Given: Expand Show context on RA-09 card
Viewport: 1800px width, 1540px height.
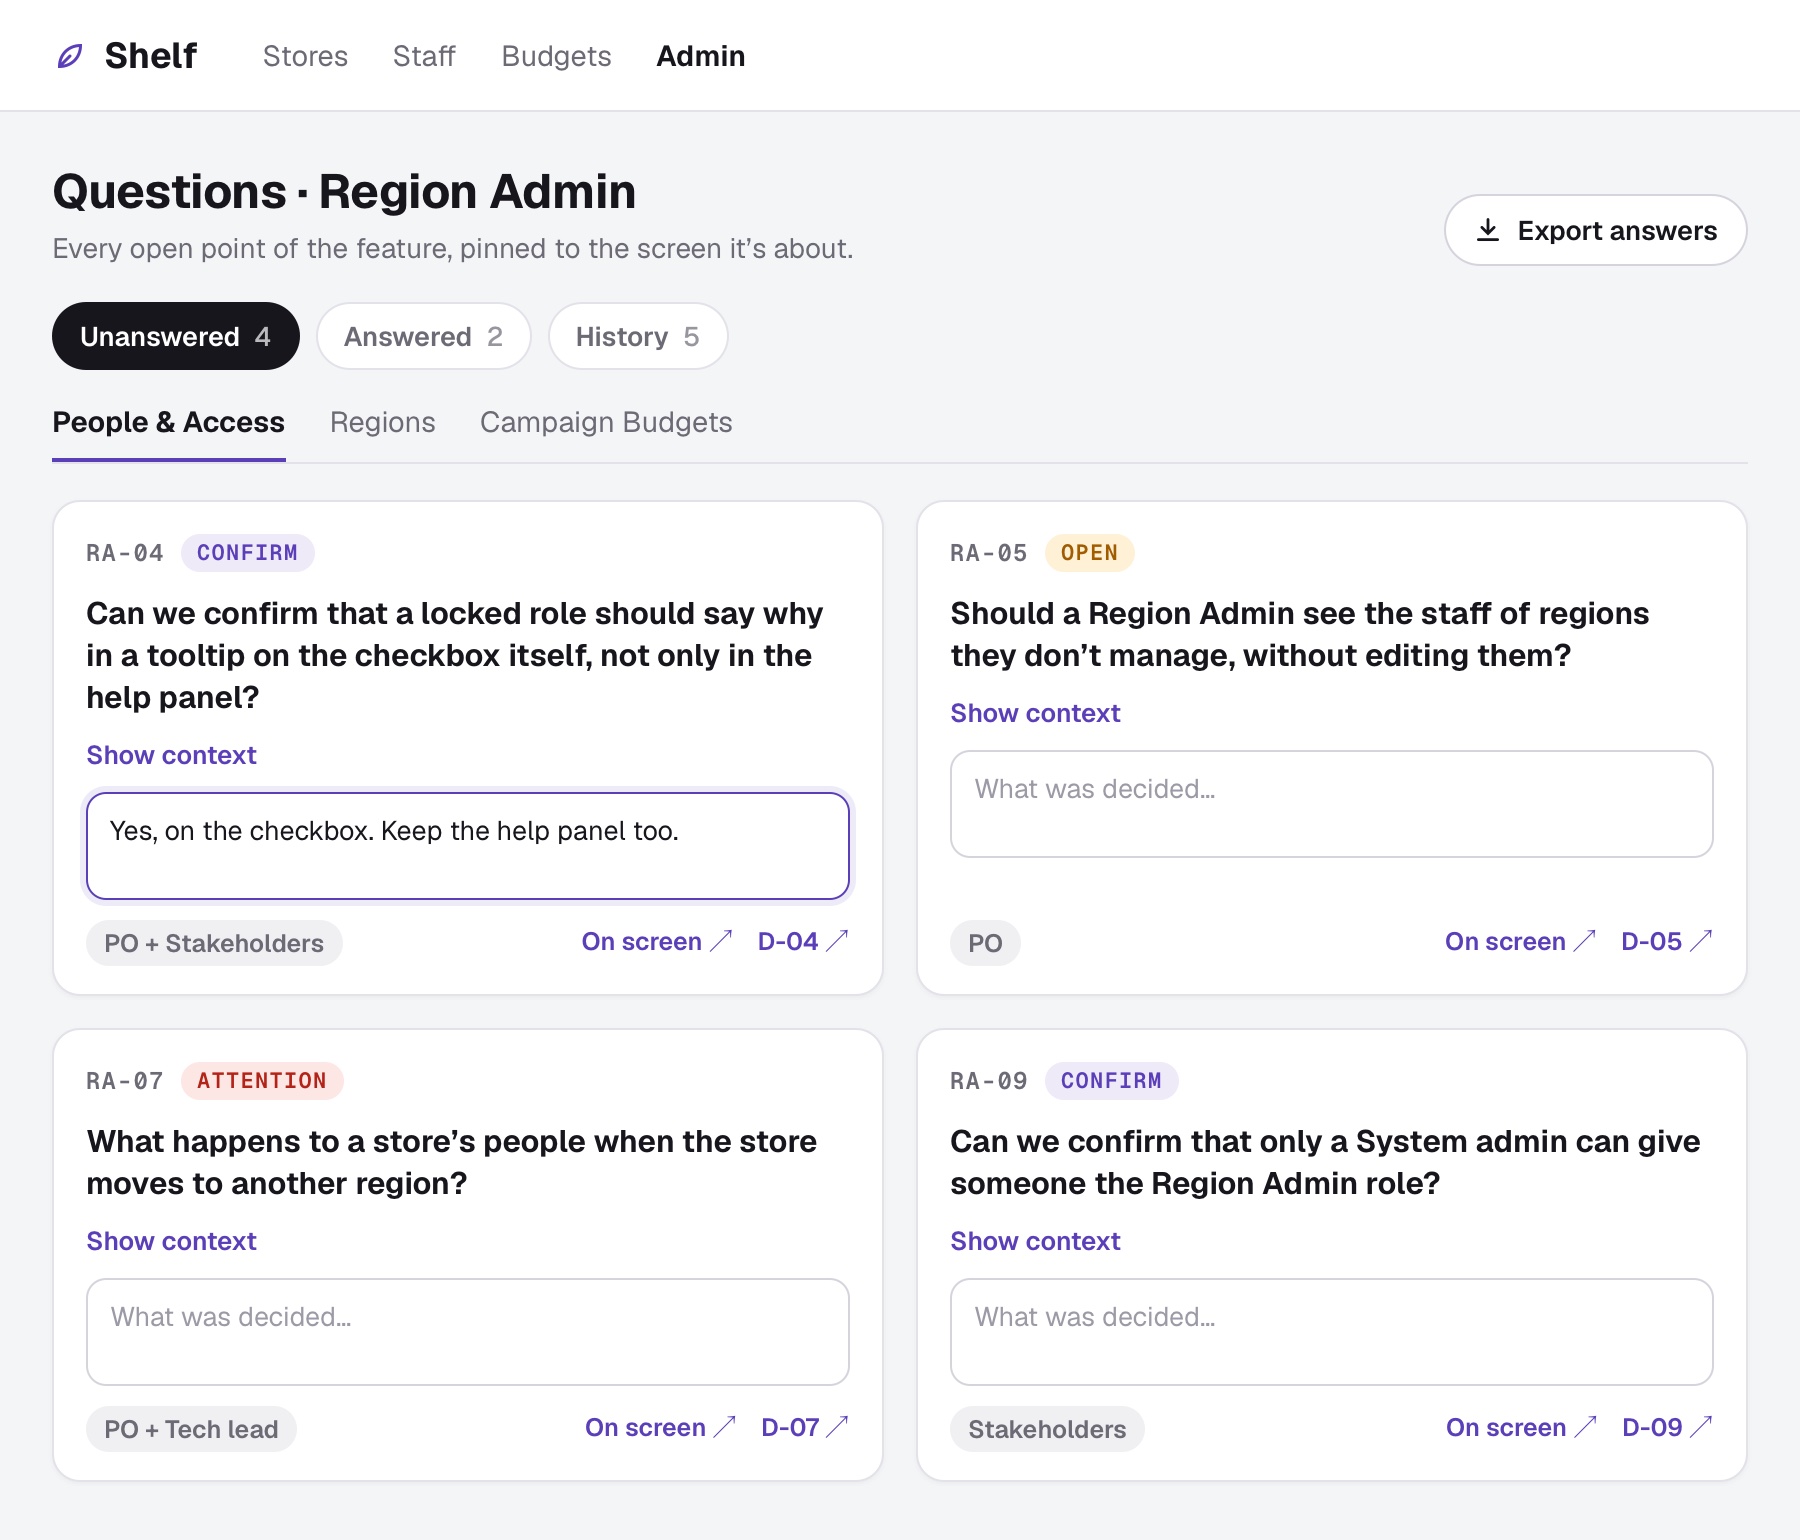Looking at the screenshot, I should tap(1035, 1241).
